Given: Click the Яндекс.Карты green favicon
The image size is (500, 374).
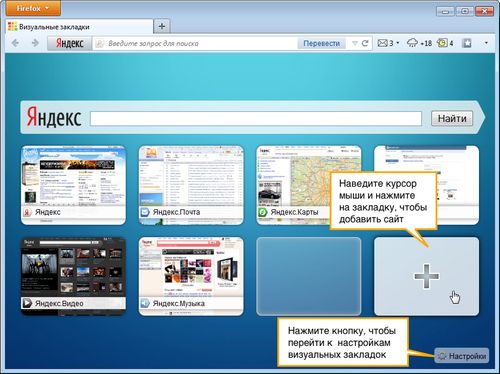Looking at the screenshot, I should point(263,212).
